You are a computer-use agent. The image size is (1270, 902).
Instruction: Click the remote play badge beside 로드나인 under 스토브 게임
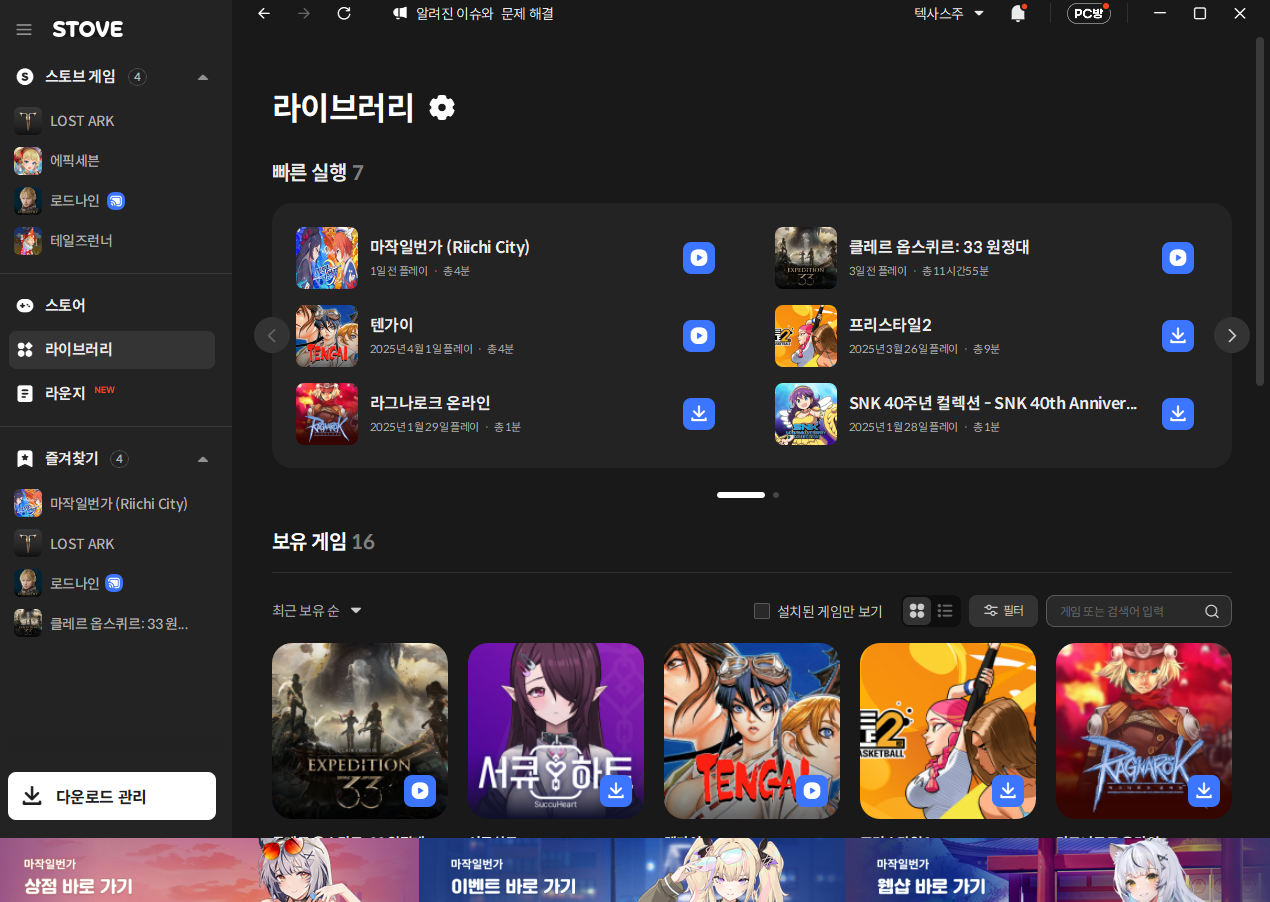click(116, 201)
